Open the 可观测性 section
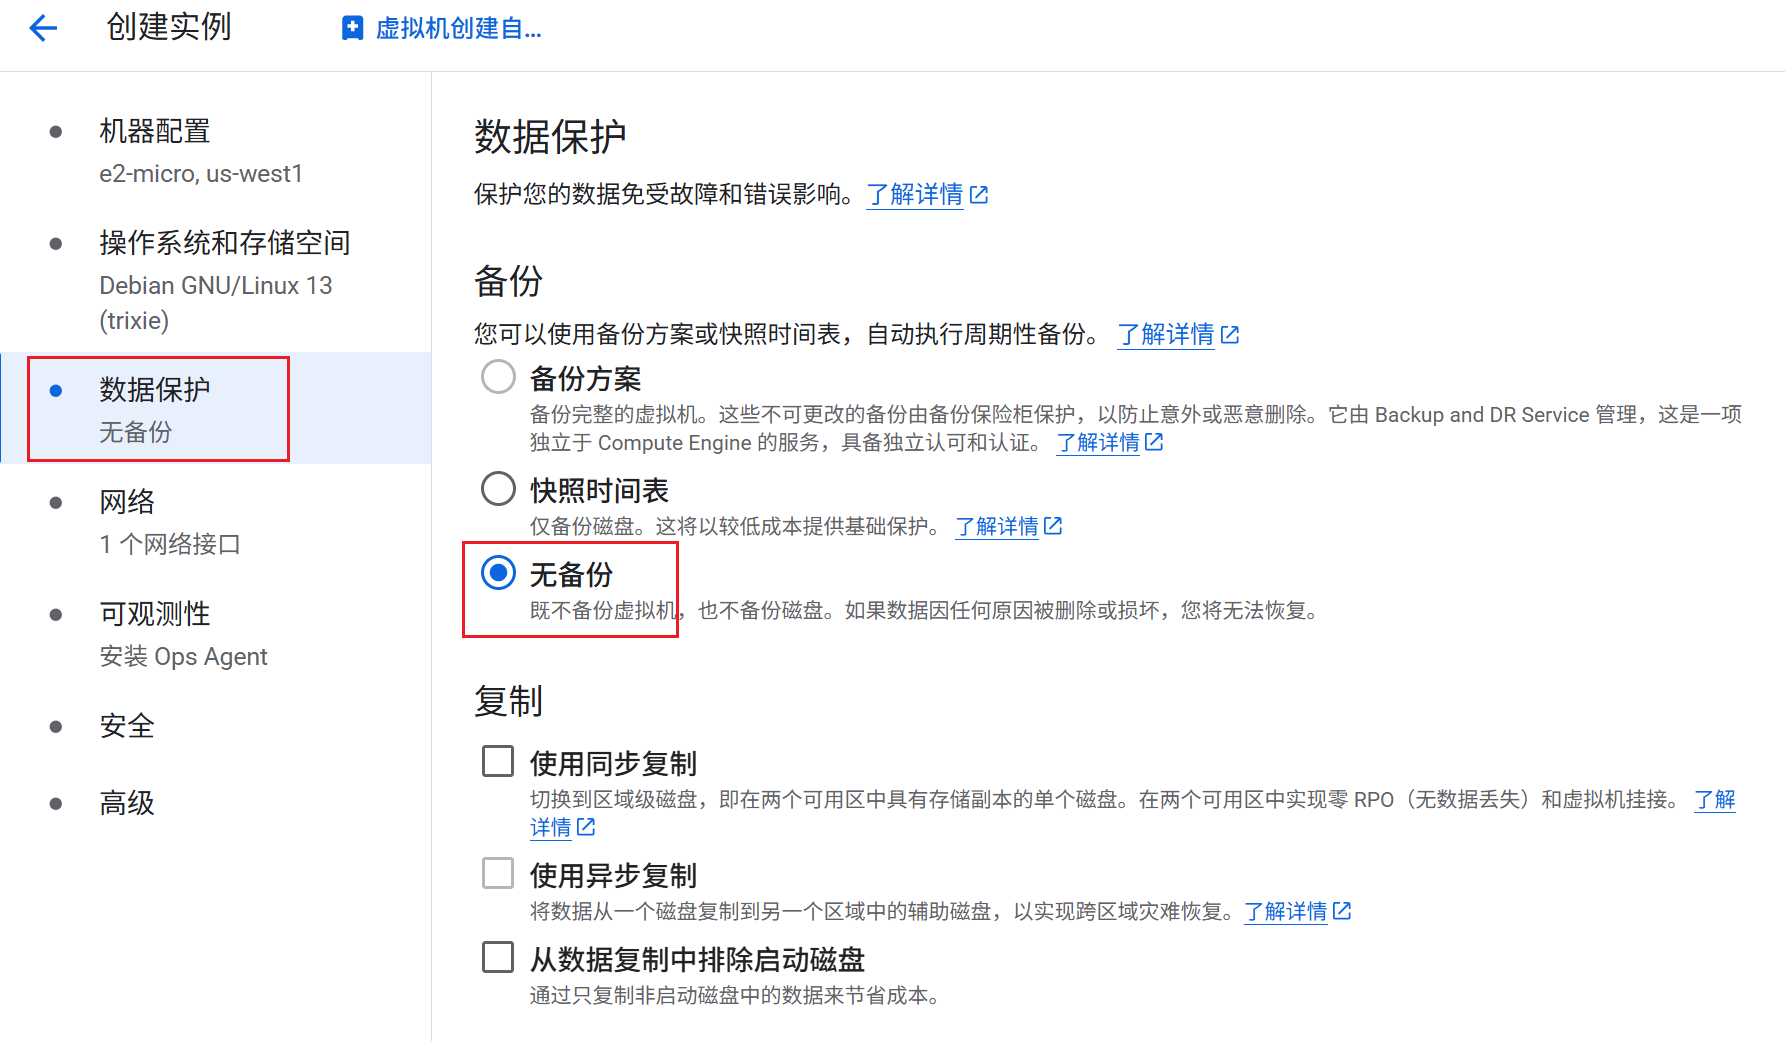 coord(155,614)
